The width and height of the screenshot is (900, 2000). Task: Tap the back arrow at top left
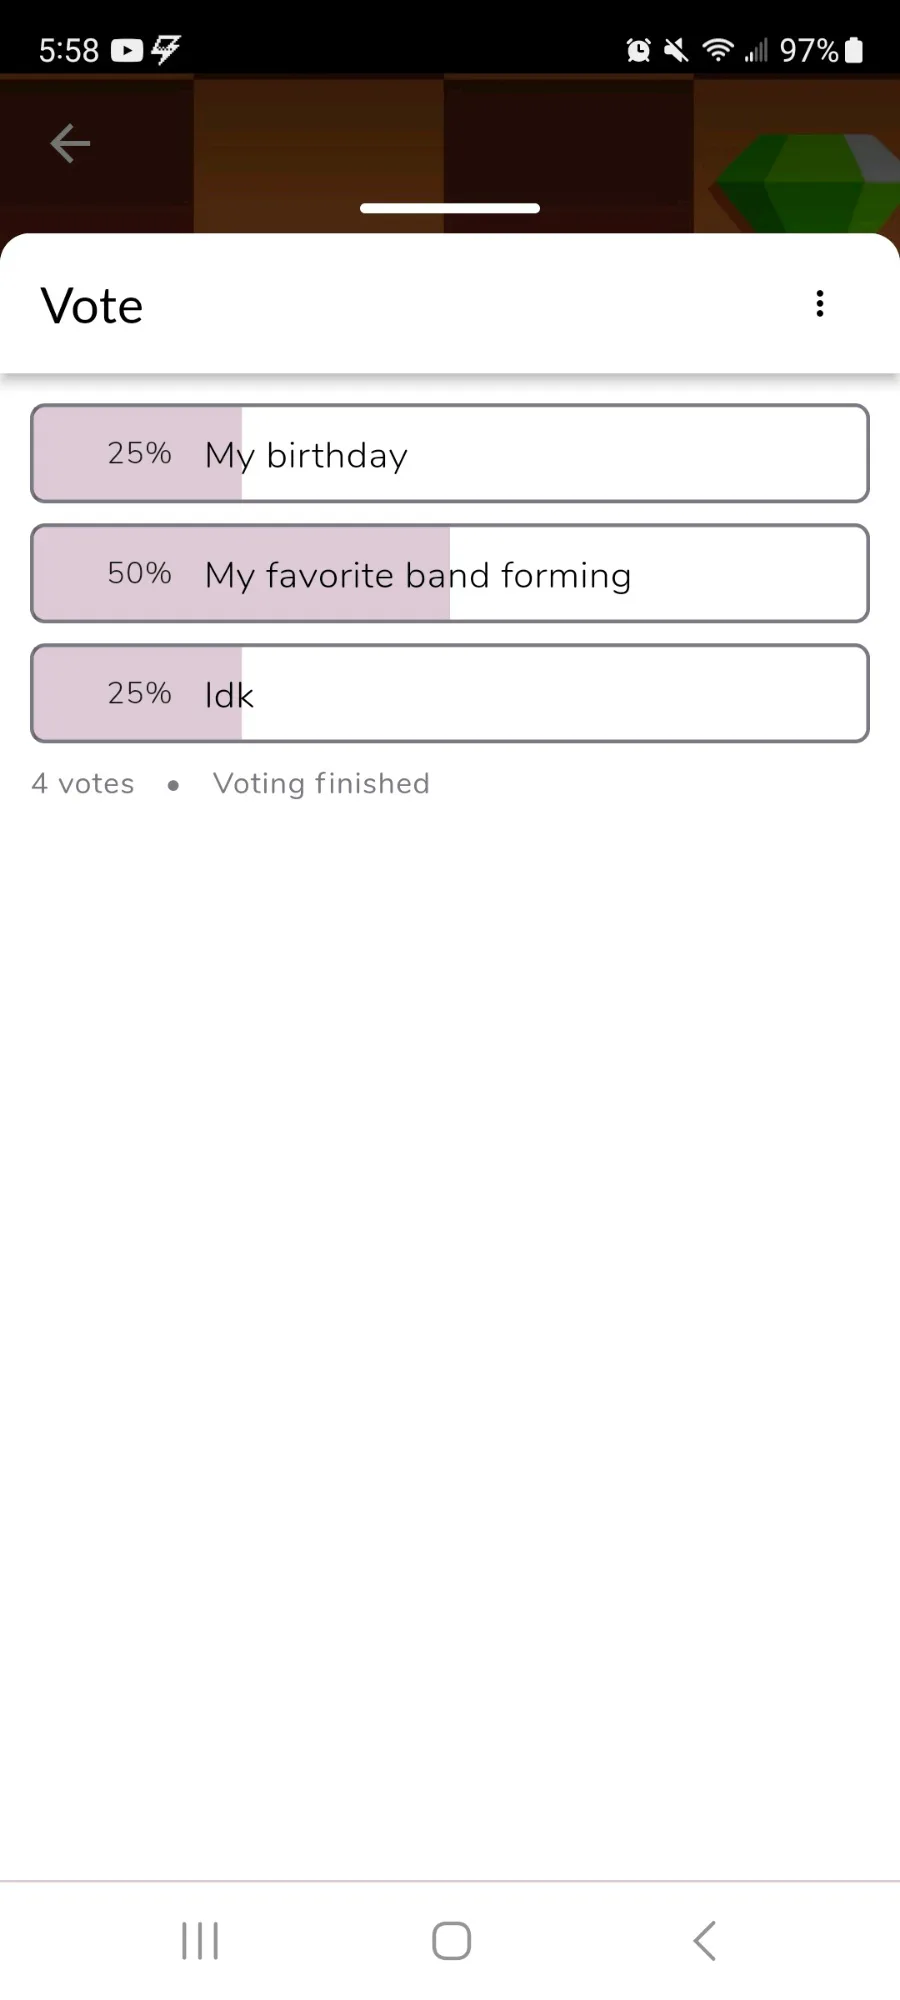[x=70, y=144]
